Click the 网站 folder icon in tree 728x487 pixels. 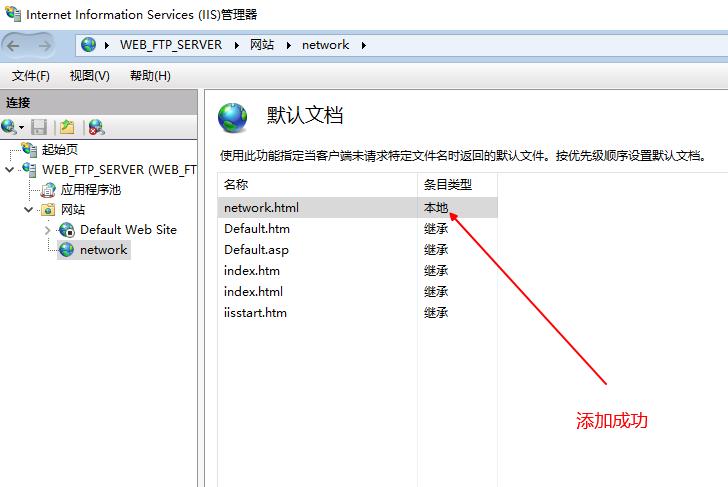click(48, 209)
